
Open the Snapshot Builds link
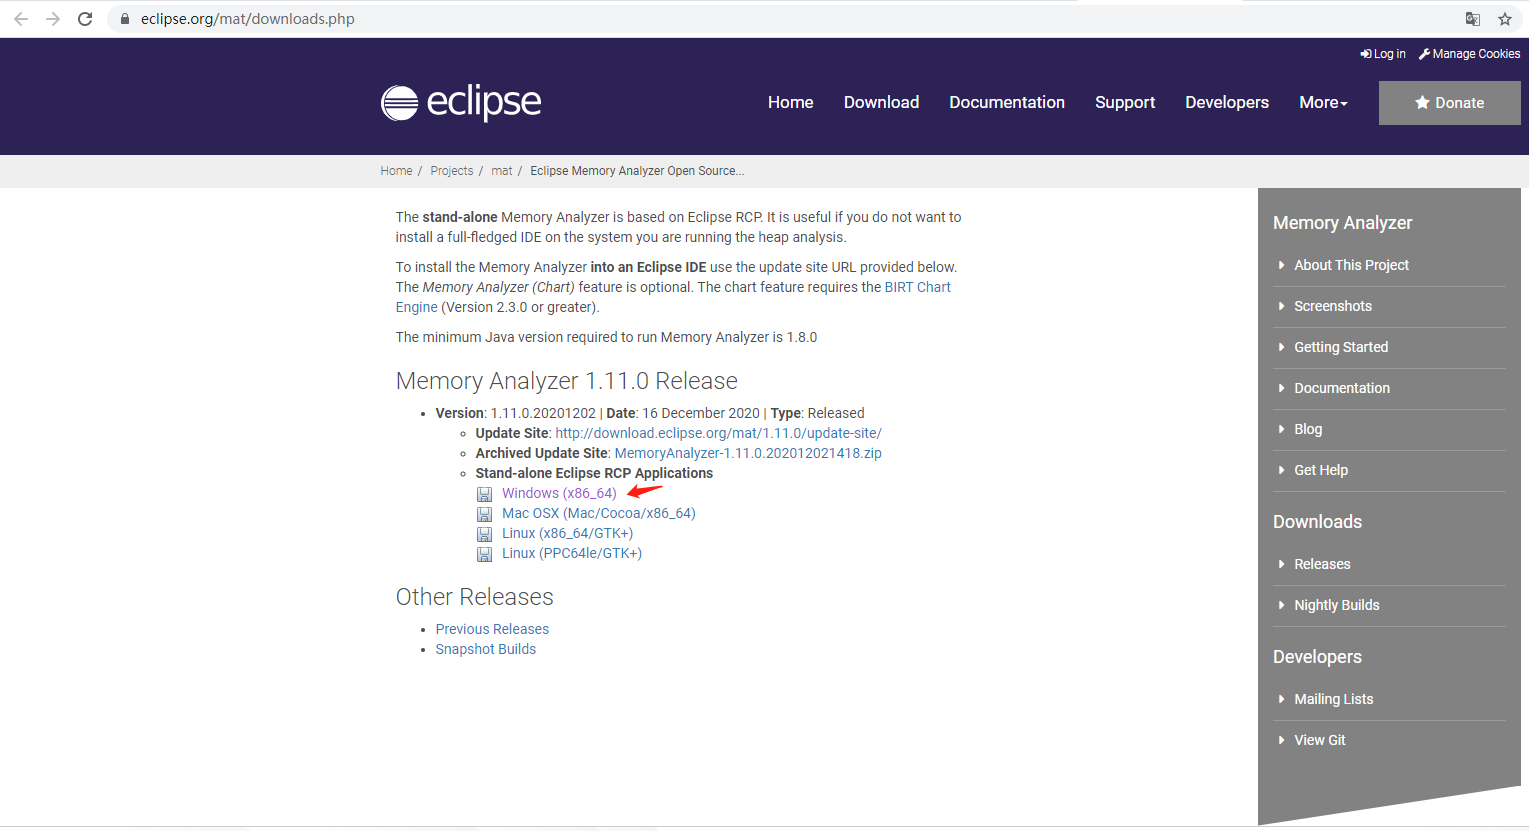[486, 649]
